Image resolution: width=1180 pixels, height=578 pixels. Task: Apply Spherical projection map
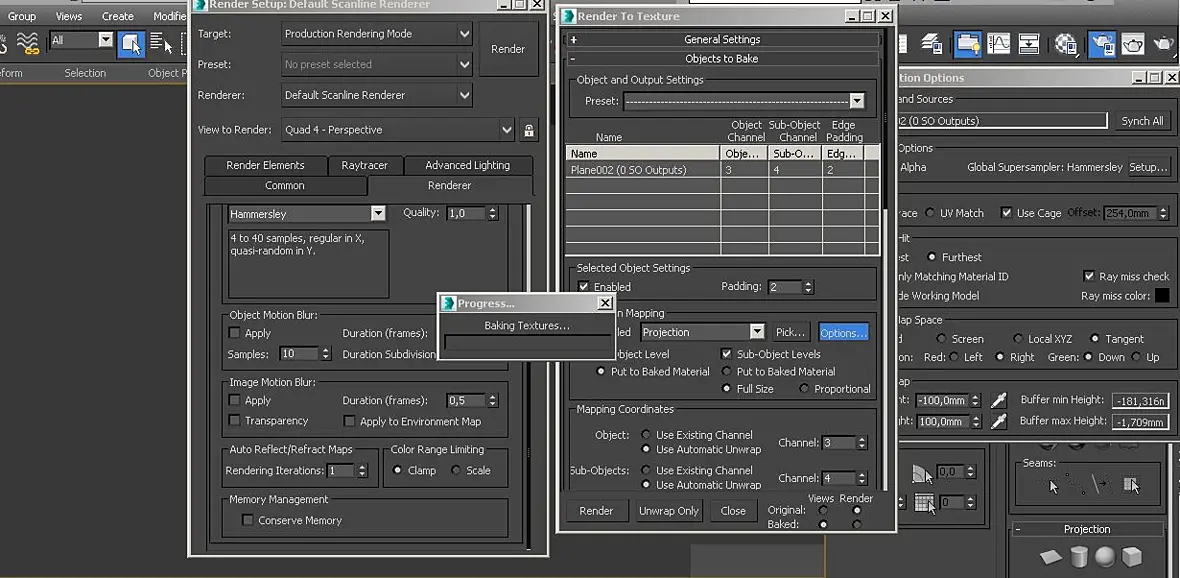[x=1105, y=557]
